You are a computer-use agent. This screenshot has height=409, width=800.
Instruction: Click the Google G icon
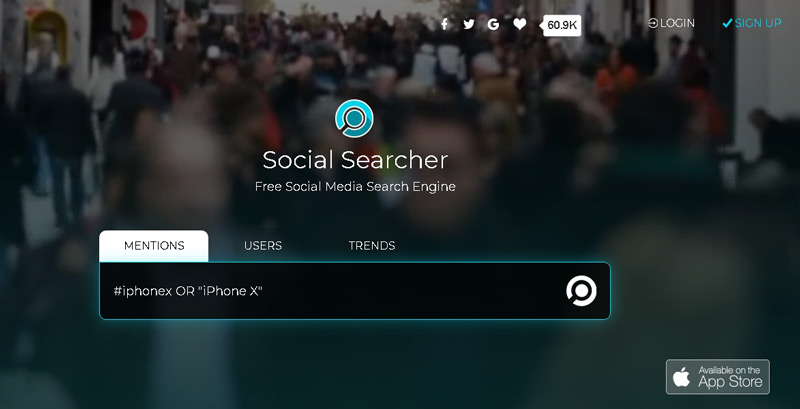[493, 24]
